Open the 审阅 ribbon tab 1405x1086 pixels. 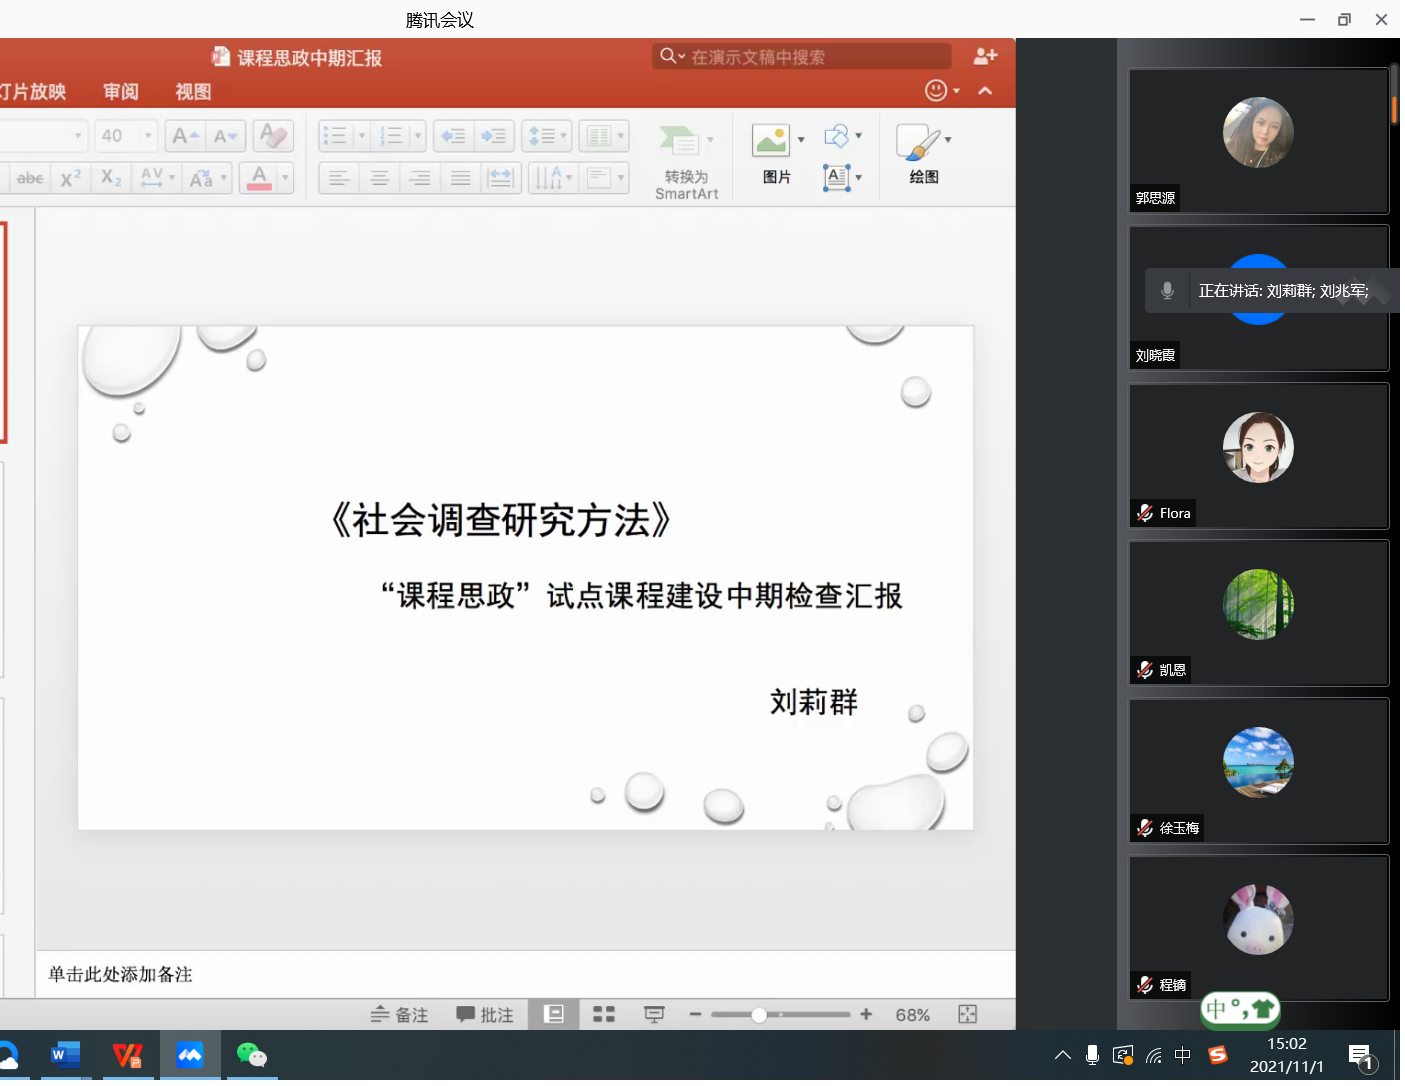[121, 92]
